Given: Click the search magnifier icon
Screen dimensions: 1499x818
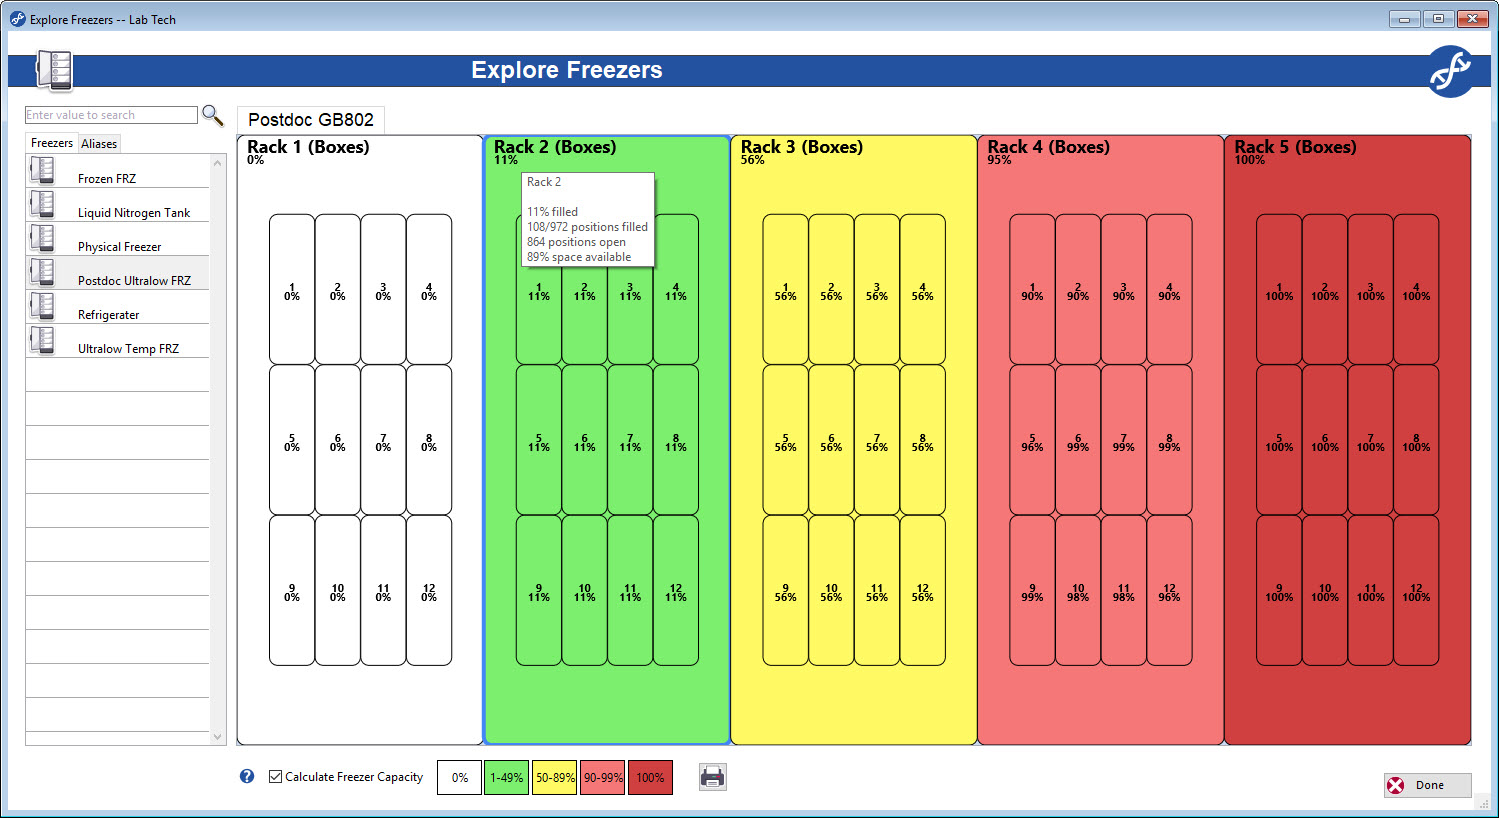Looking at the screenshot, I should tap(212, 114).
